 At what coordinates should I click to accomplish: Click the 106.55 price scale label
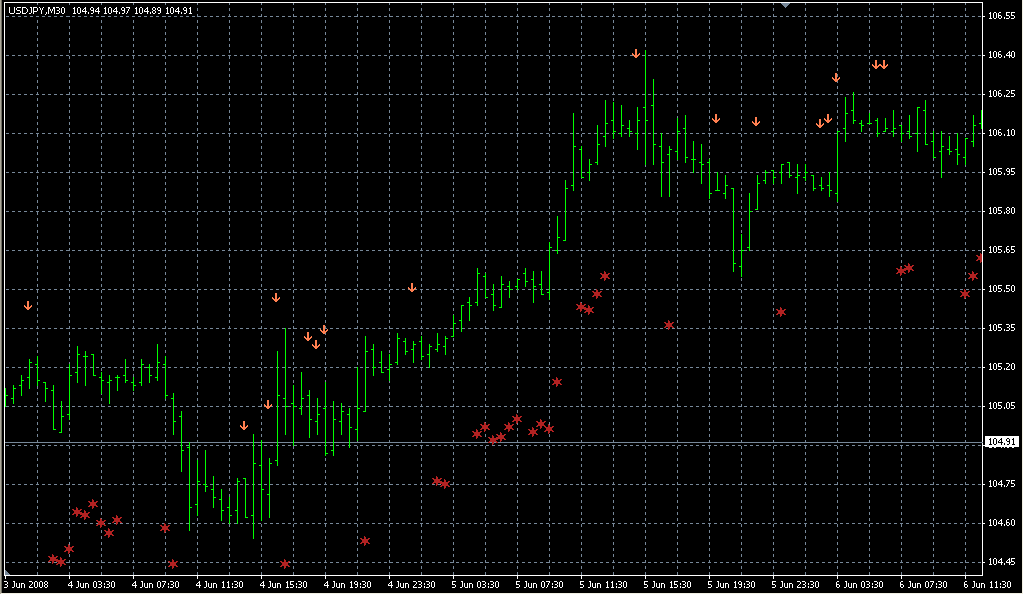(x=1001, y=17)
